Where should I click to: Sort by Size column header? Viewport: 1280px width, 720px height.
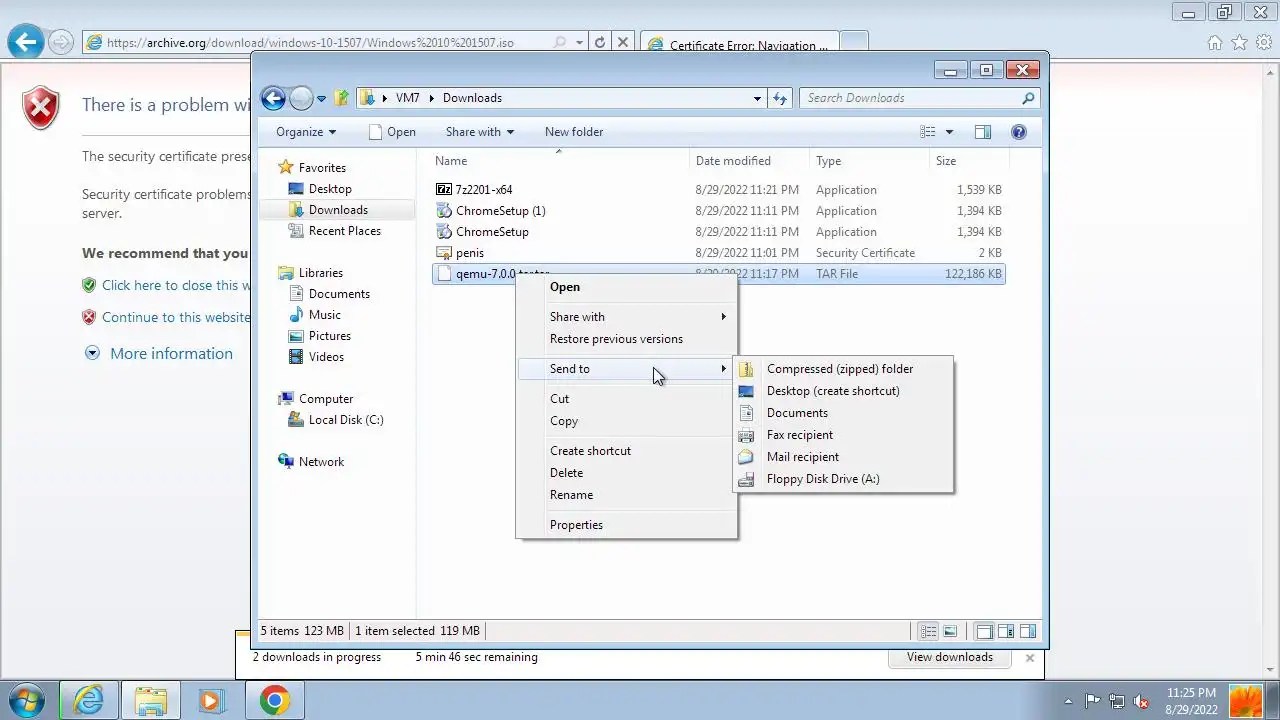click(969, 161)
